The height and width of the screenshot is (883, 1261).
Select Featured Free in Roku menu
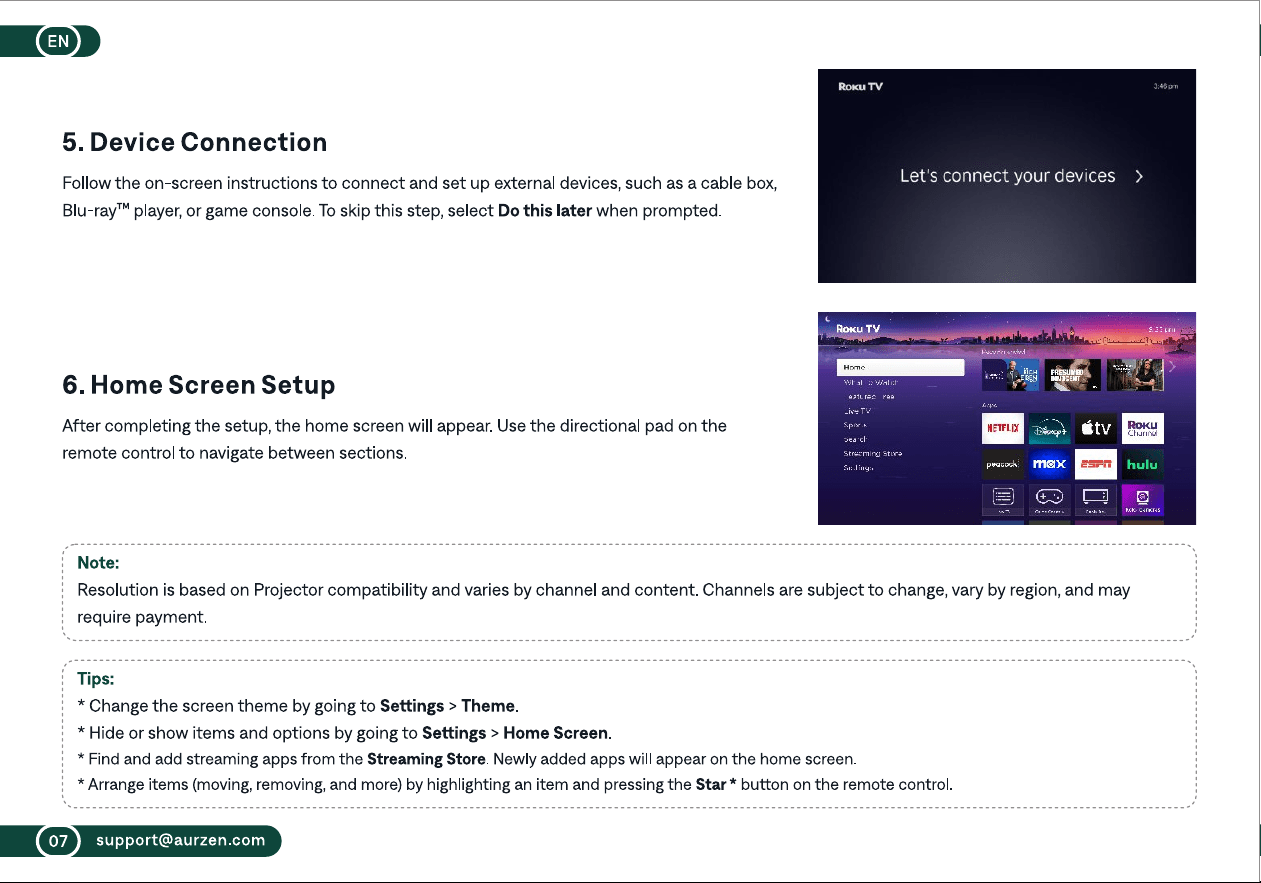pos(871,396)
